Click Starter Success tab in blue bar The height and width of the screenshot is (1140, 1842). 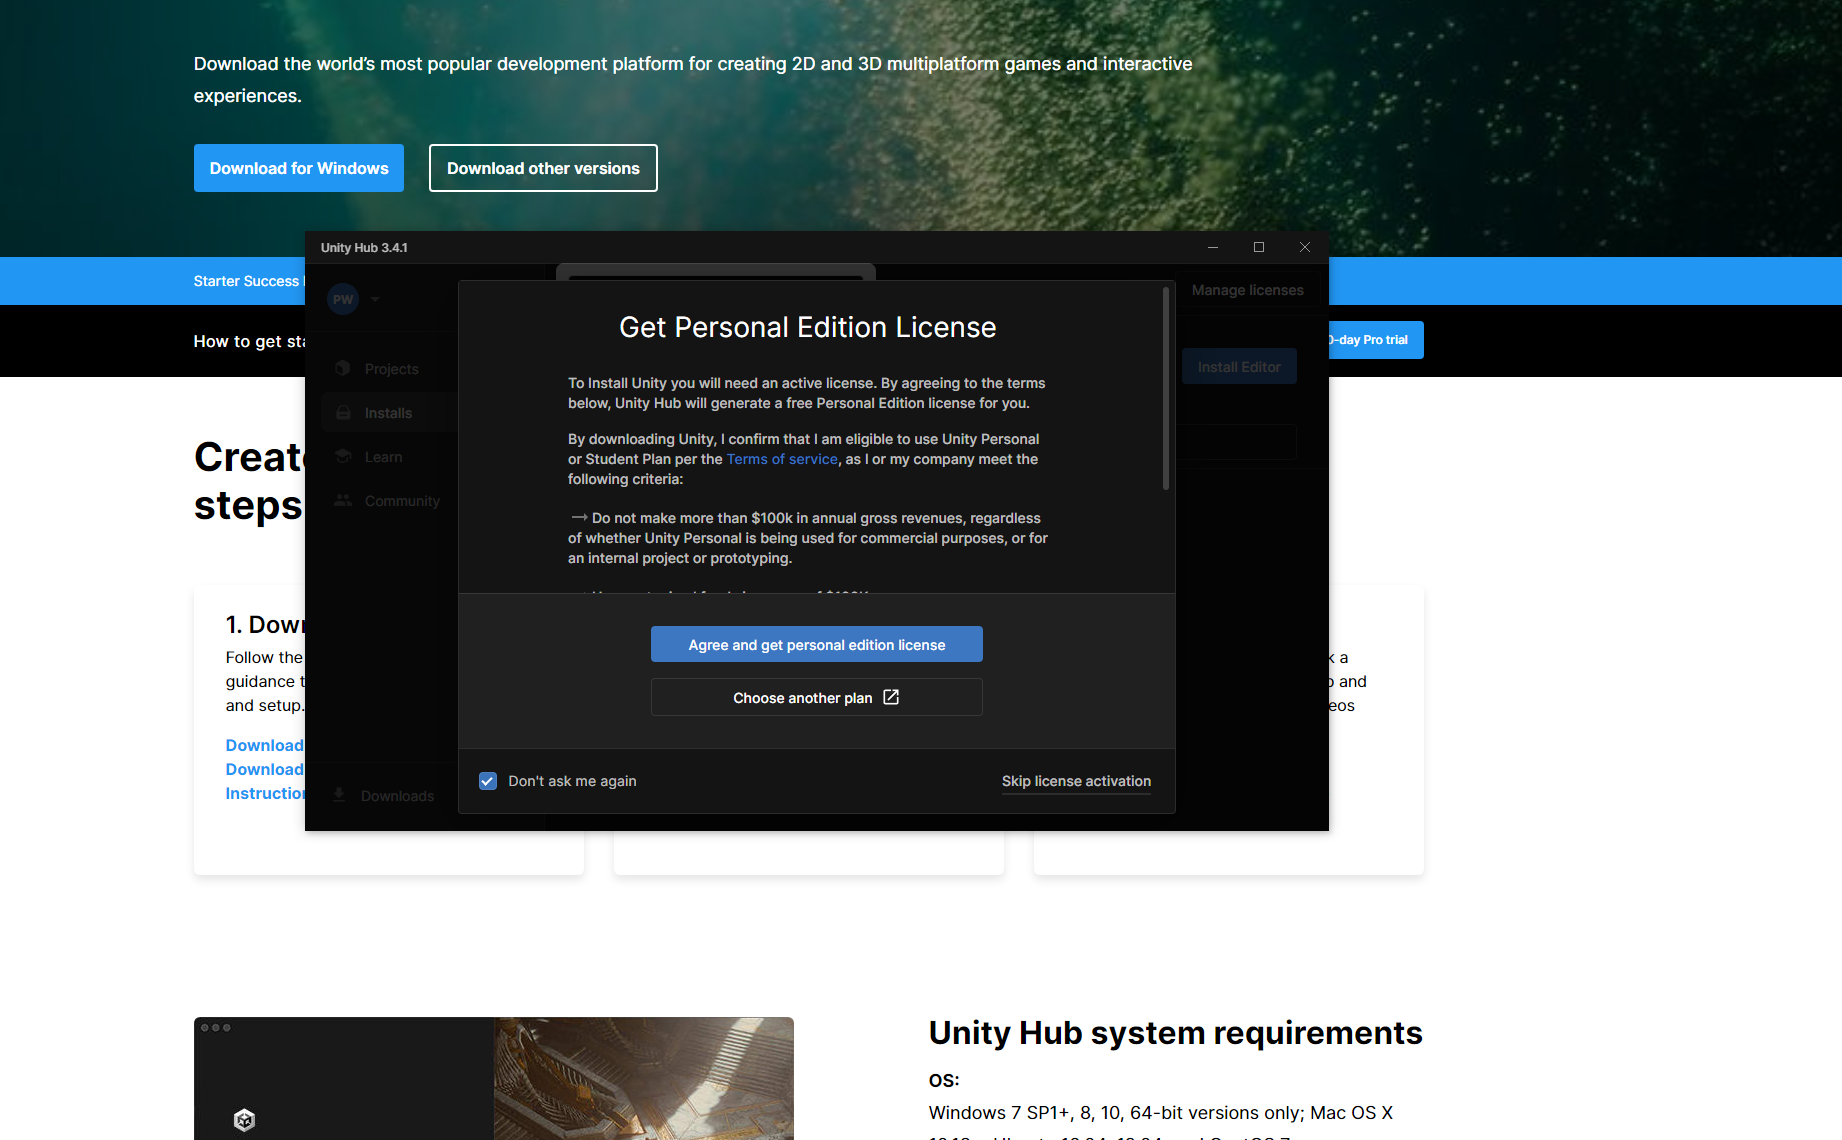click(247, 281)
